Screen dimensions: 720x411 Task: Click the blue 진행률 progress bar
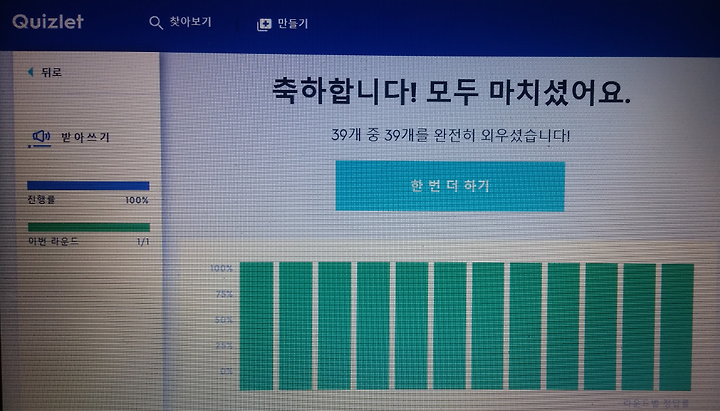pyautogui.click(x=88, y=186)
